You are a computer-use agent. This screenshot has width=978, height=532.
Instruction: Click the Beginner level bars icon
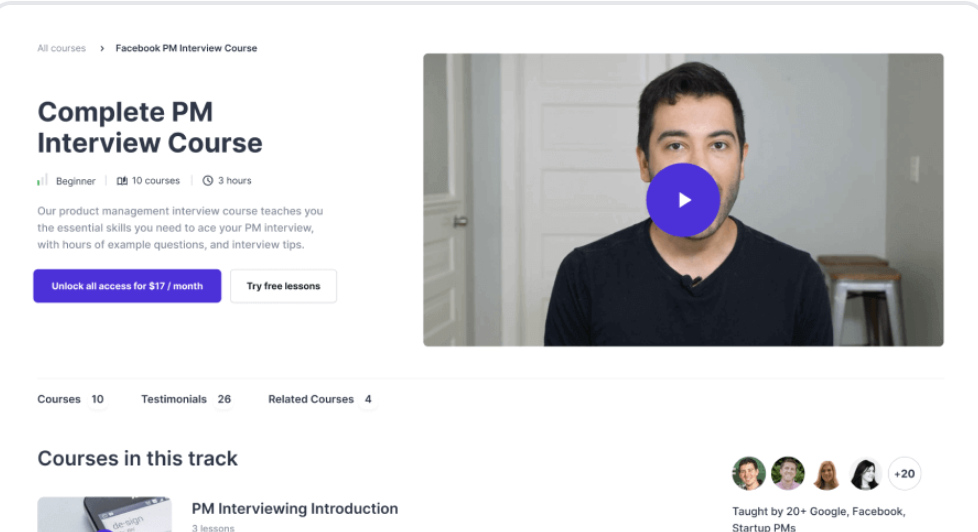(43, 181)
